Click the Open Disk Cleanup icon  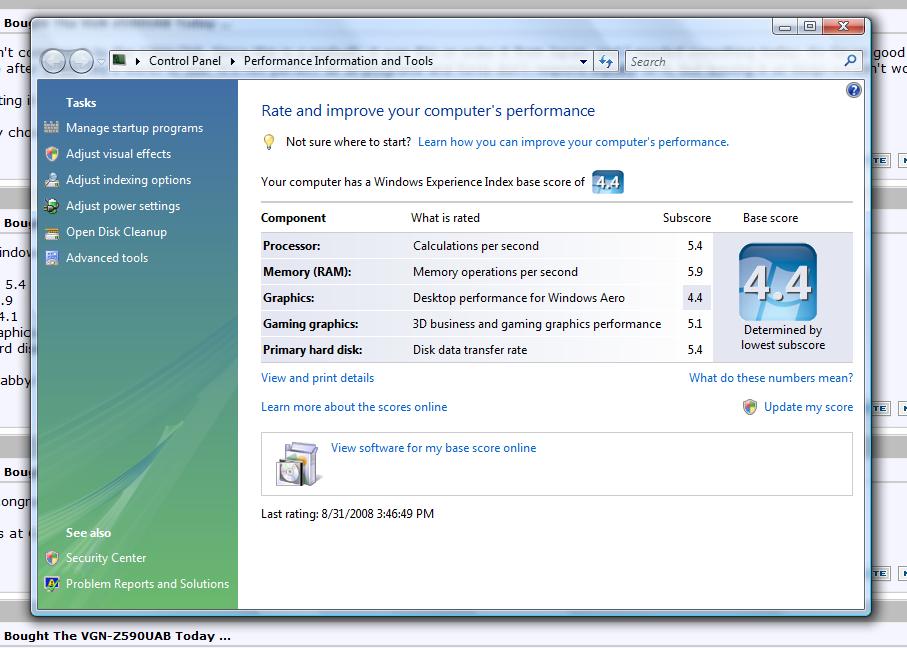(x=51, y=232)
